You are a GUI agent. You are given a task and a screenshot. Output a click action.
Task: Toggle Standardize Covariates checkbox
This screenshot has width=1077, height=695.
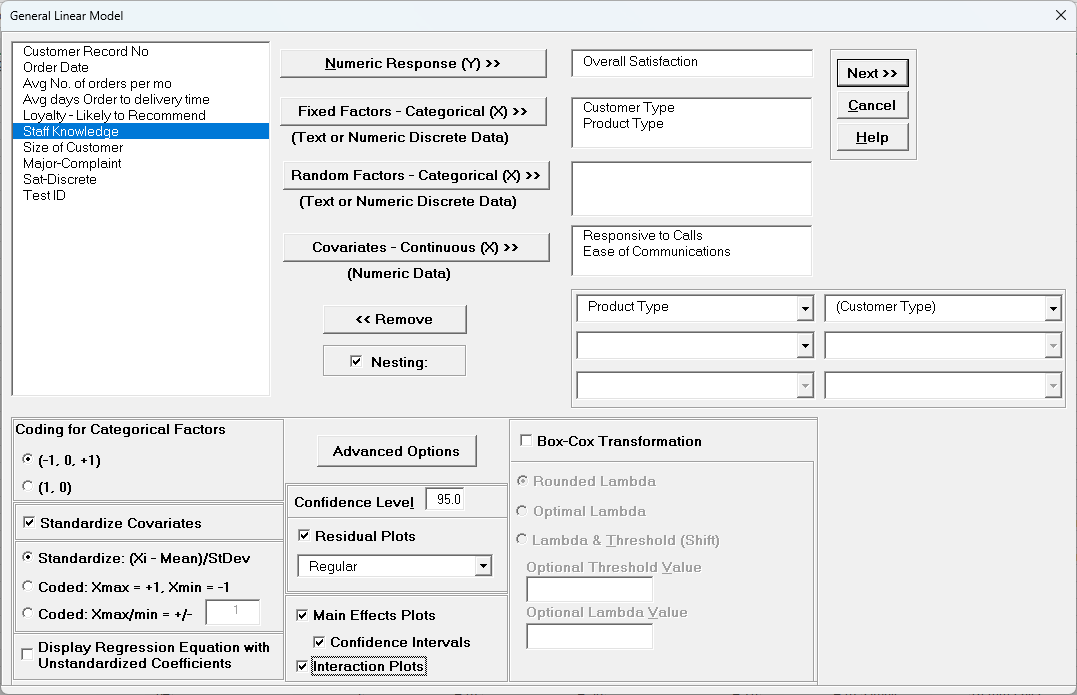pyautogui.click(x=29, y=523)
